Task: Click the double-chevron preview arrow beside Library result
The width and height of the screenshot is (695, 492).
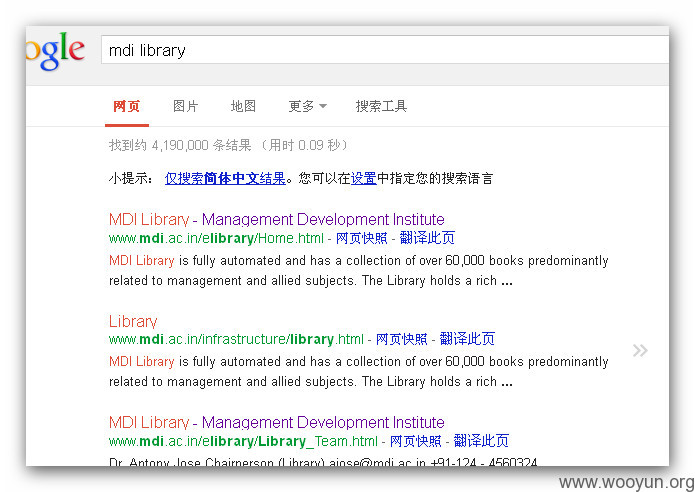Action: [x=640, y=351]
